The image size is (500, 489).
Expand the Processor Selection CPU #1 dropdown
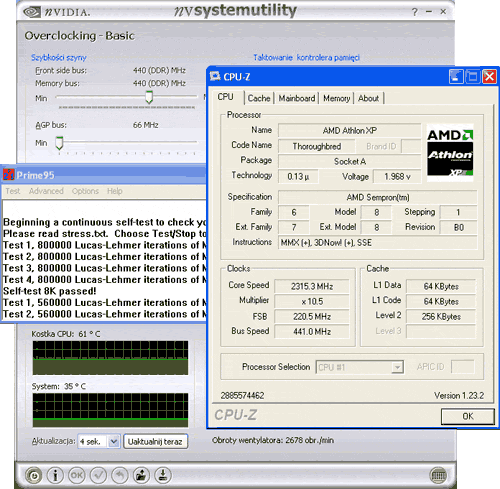click(397, 367)
